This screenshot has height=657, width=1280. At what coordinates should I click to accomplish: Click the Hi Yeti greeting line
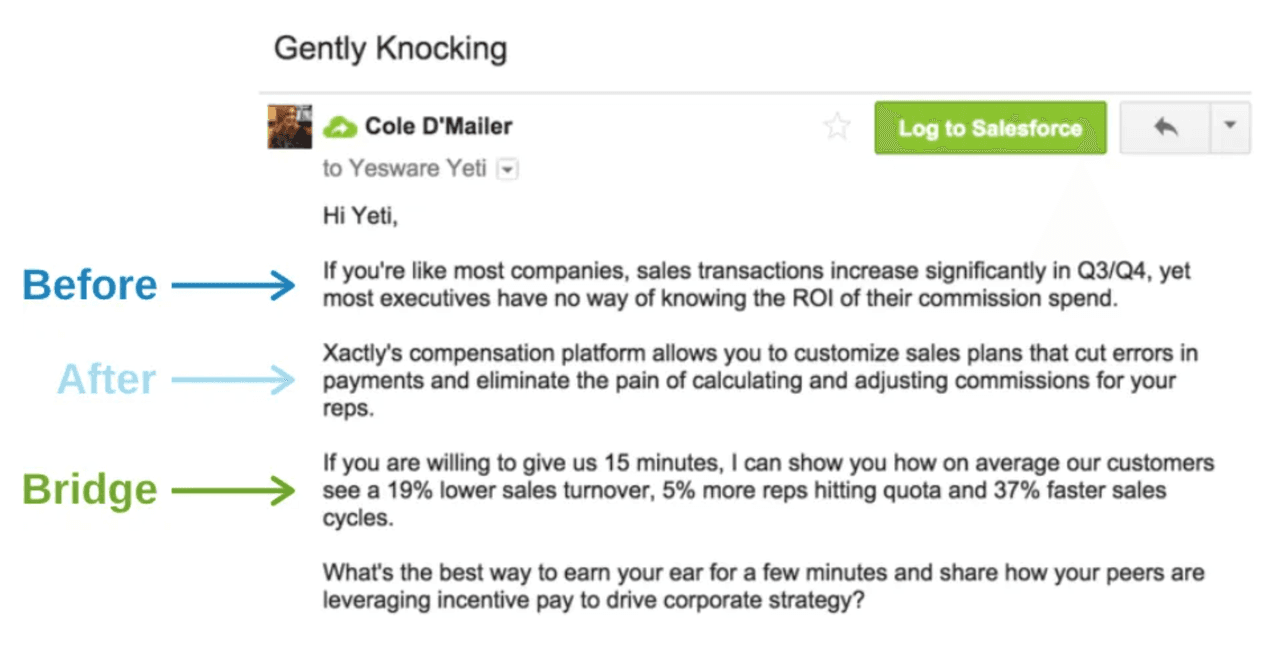click(x=360, y=214)
